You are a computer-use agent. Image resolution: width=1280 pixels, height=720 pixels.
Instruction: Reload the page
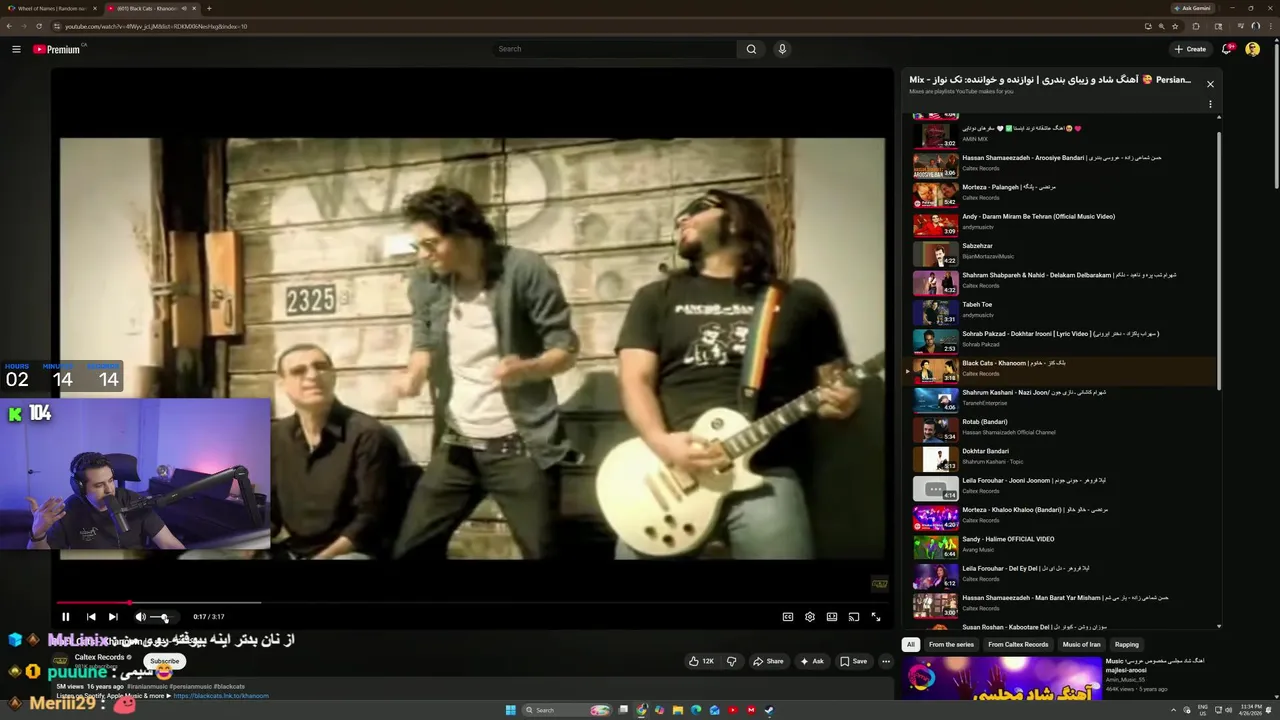39,26
